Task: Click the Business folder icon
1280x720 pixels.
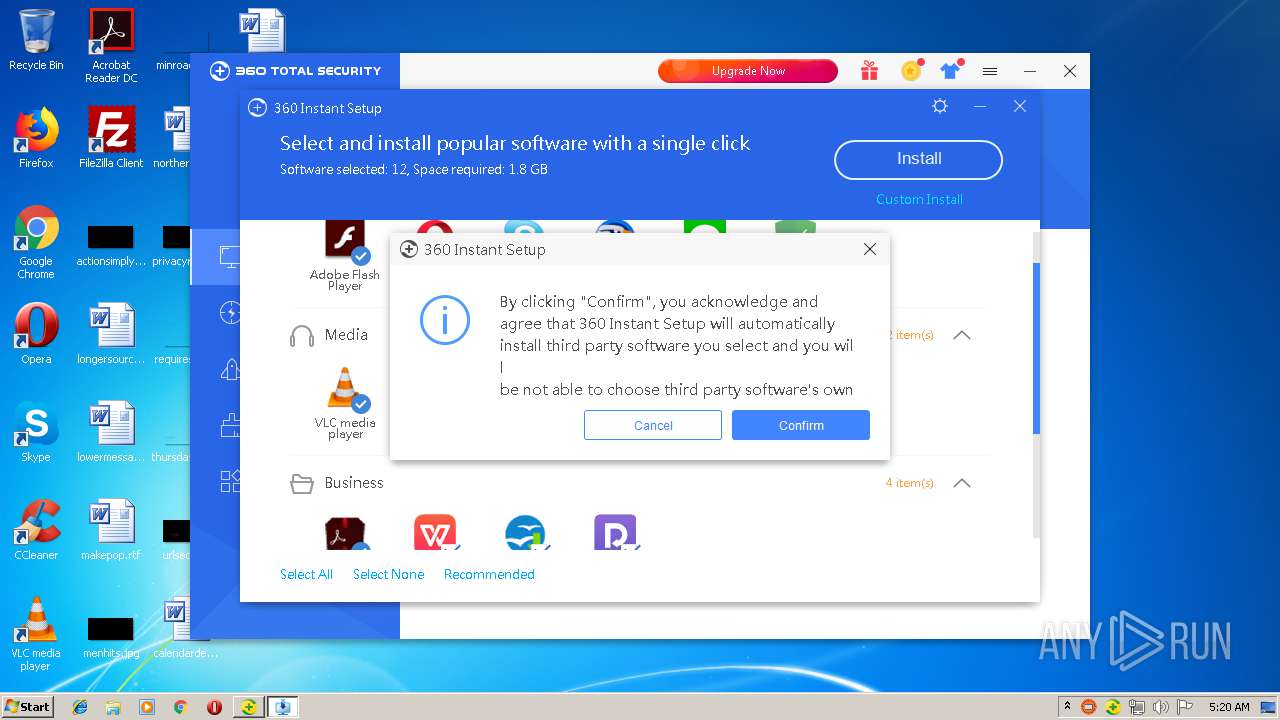Action: point(301,484)
